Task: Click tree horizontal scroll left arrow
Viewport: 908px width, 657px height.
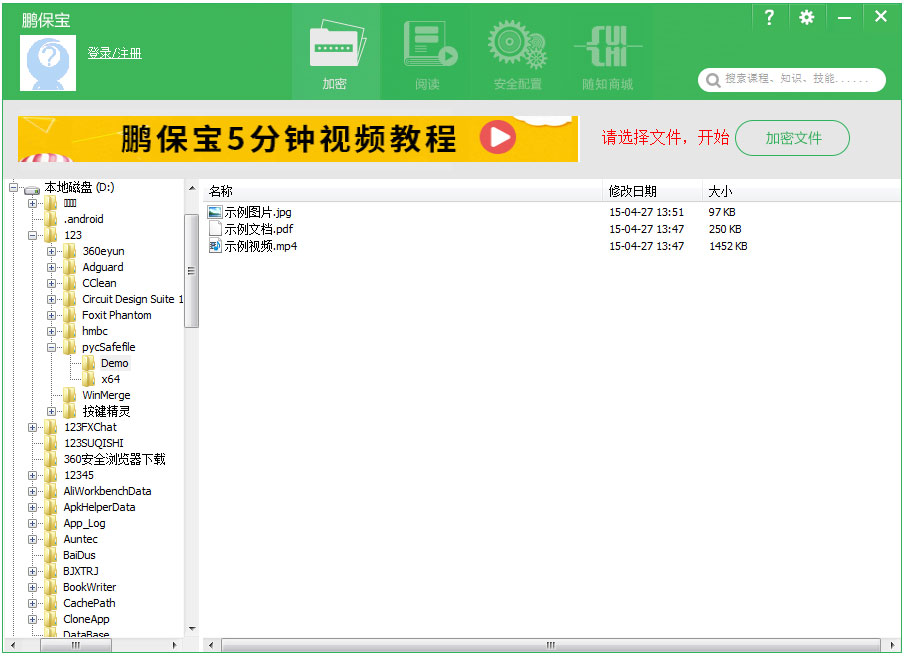Action: click(13, 645)
